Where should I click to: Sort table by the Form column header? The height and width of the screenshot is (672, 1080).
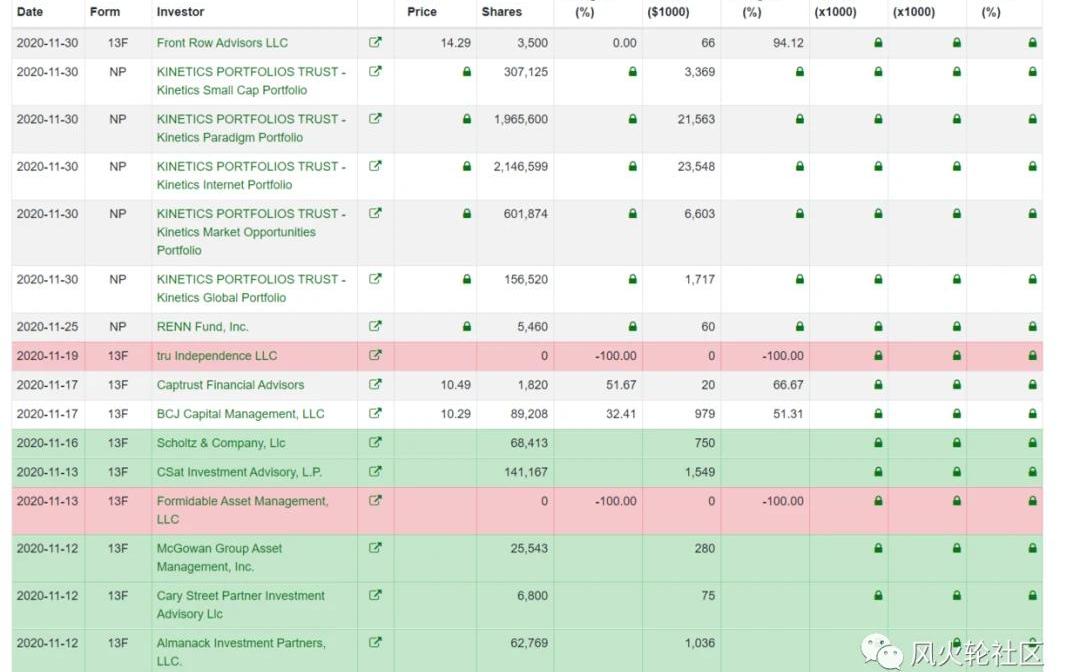105,12
